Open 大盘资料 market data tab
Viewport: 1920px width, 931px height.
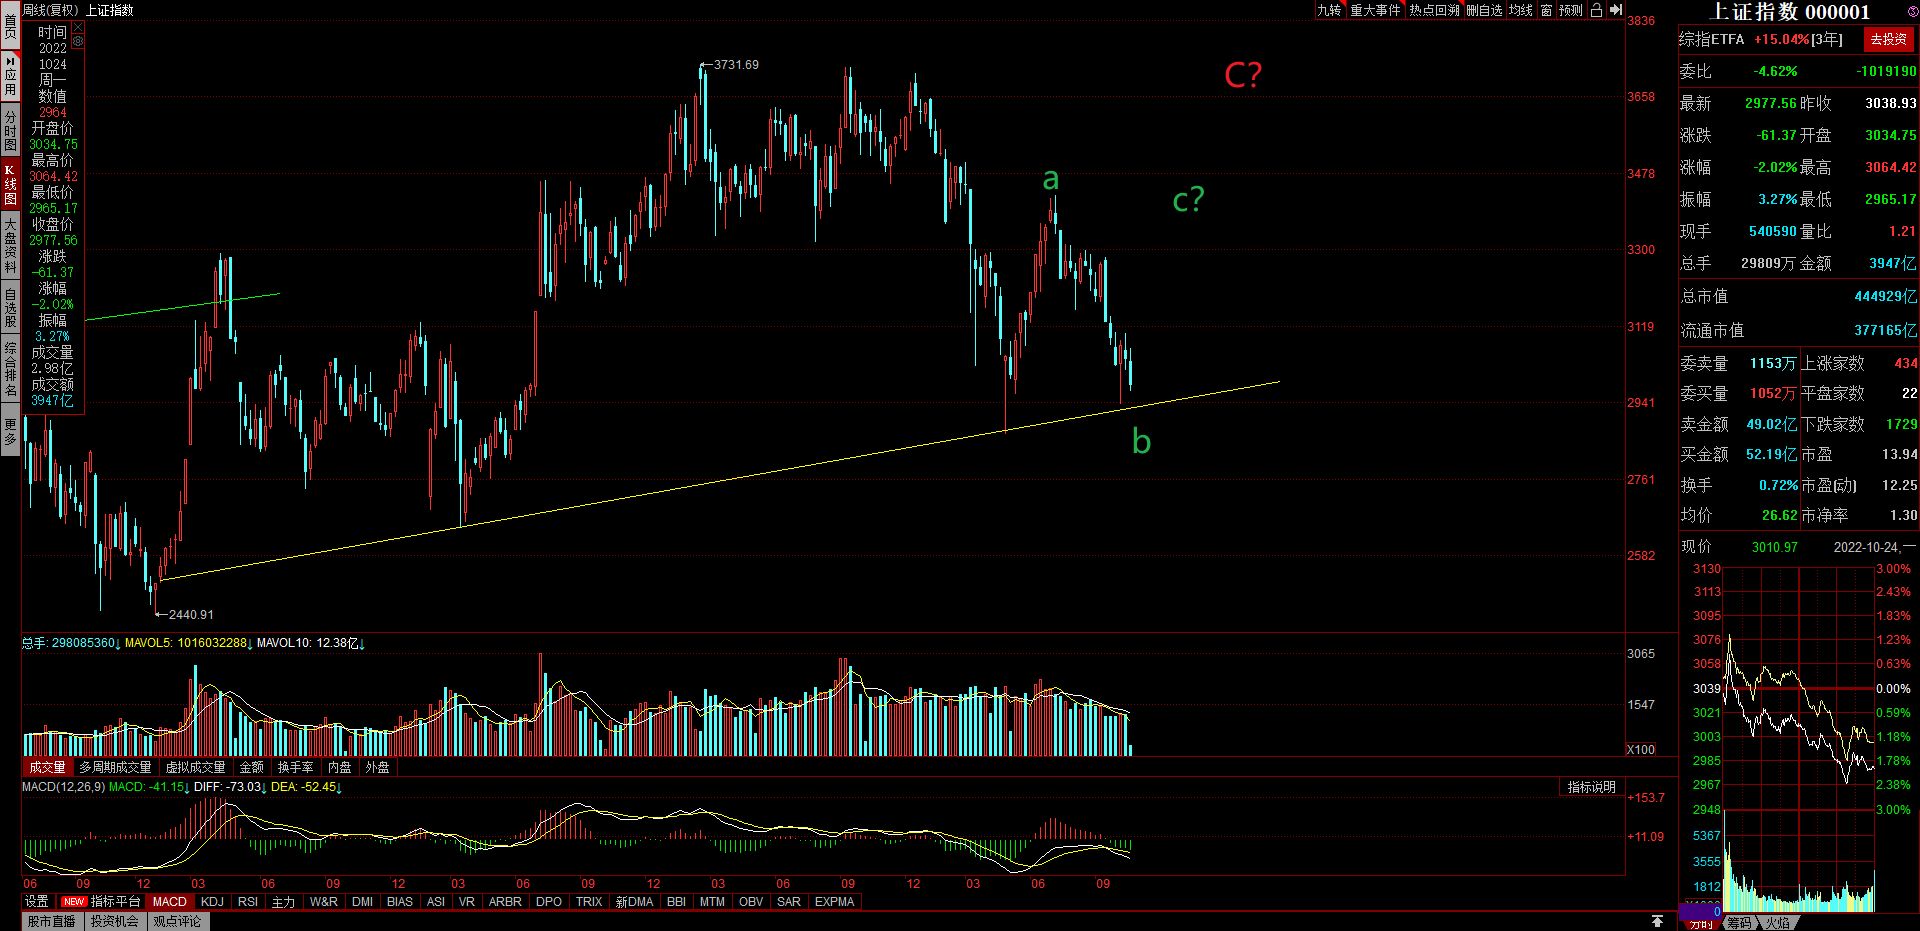(10, 245)
